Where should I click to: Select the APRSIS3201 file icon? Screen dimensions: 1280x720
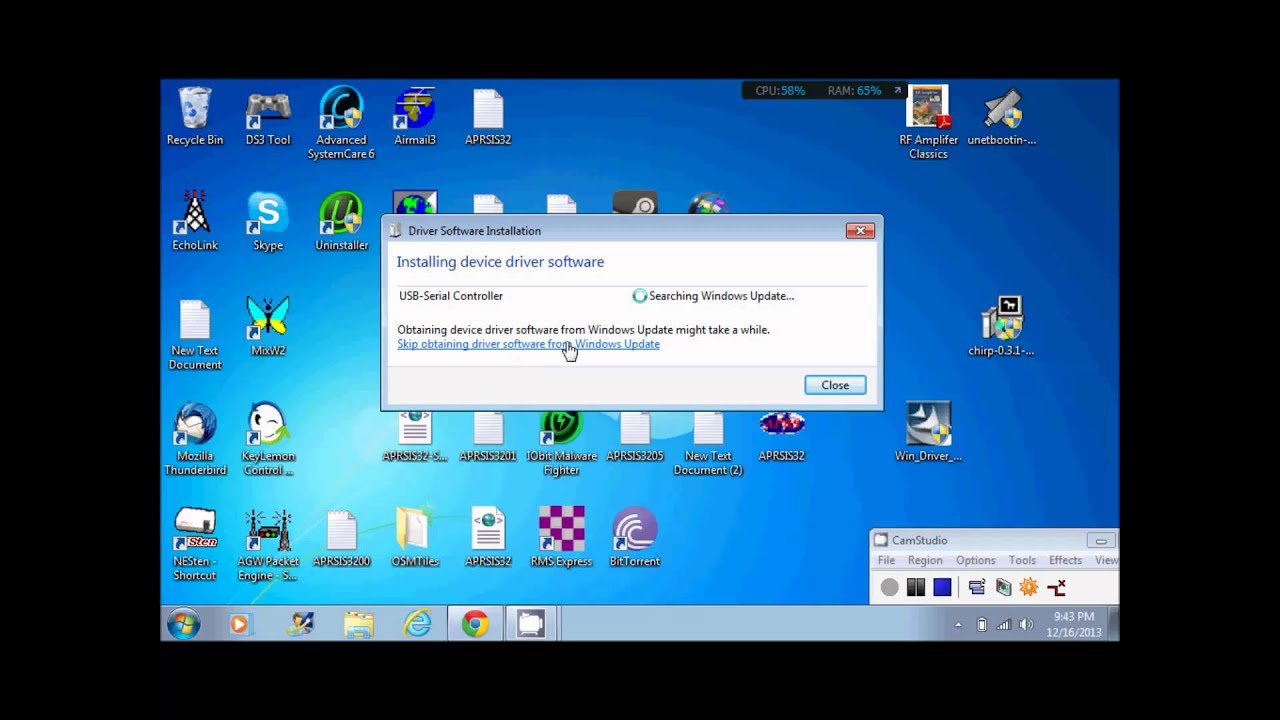pyautogui.click(x=488, y=437)
